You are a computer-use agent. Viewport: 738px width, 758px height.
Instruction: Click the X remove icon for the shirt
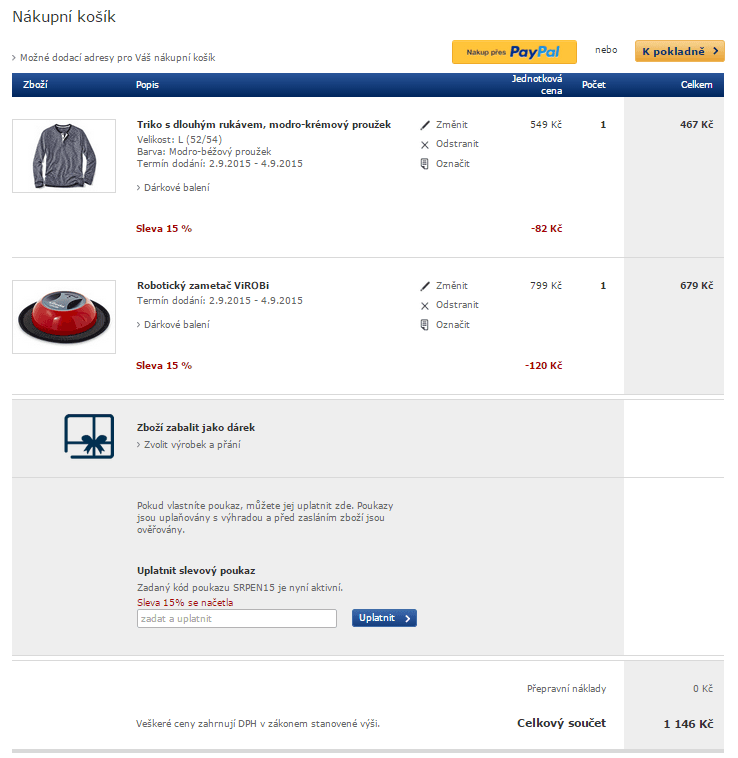click(425, 145)
